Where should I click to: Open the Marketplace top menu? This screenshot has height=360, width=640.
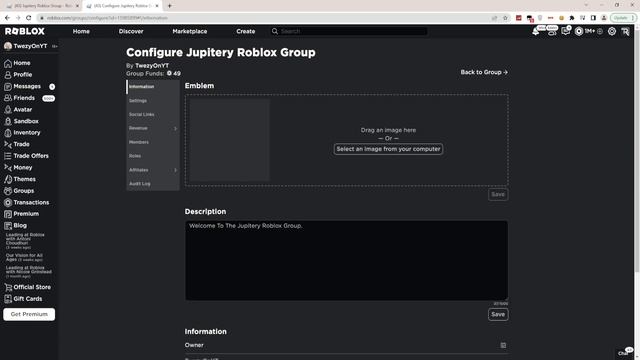click(190, 31)
